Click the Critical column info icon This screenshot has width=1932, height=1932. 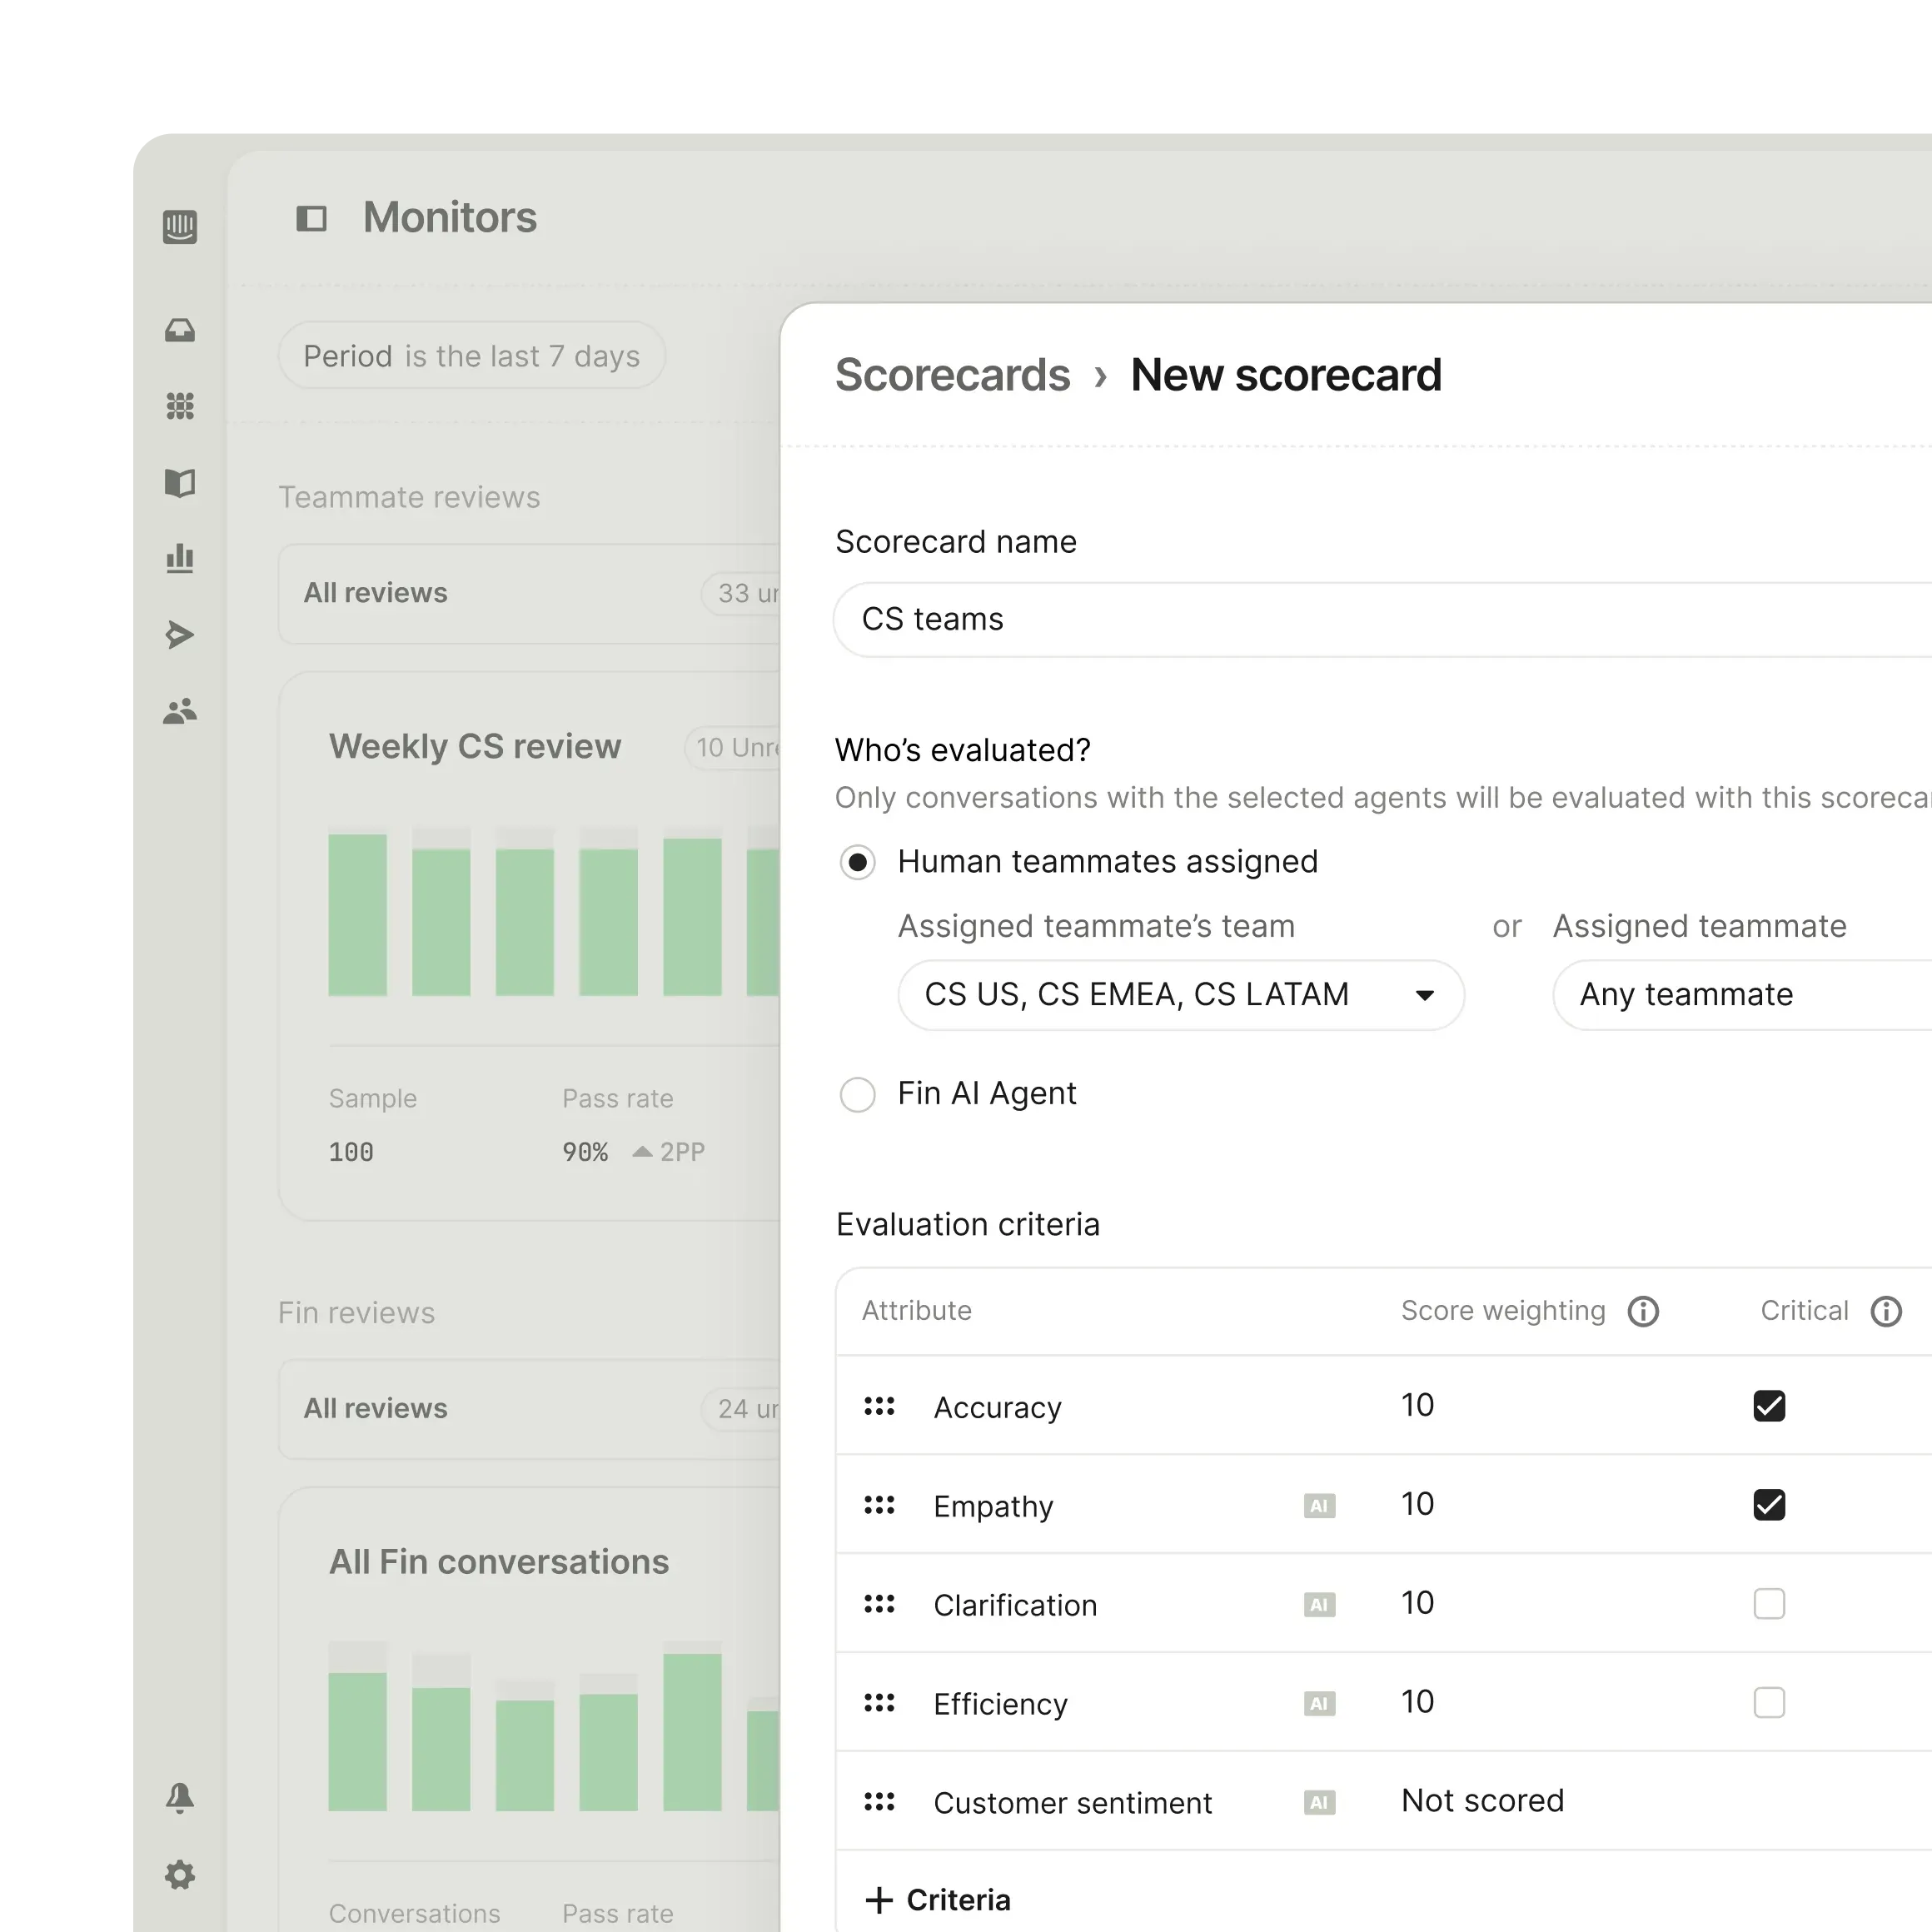pyautogui.click(x=1886, y=1311)
